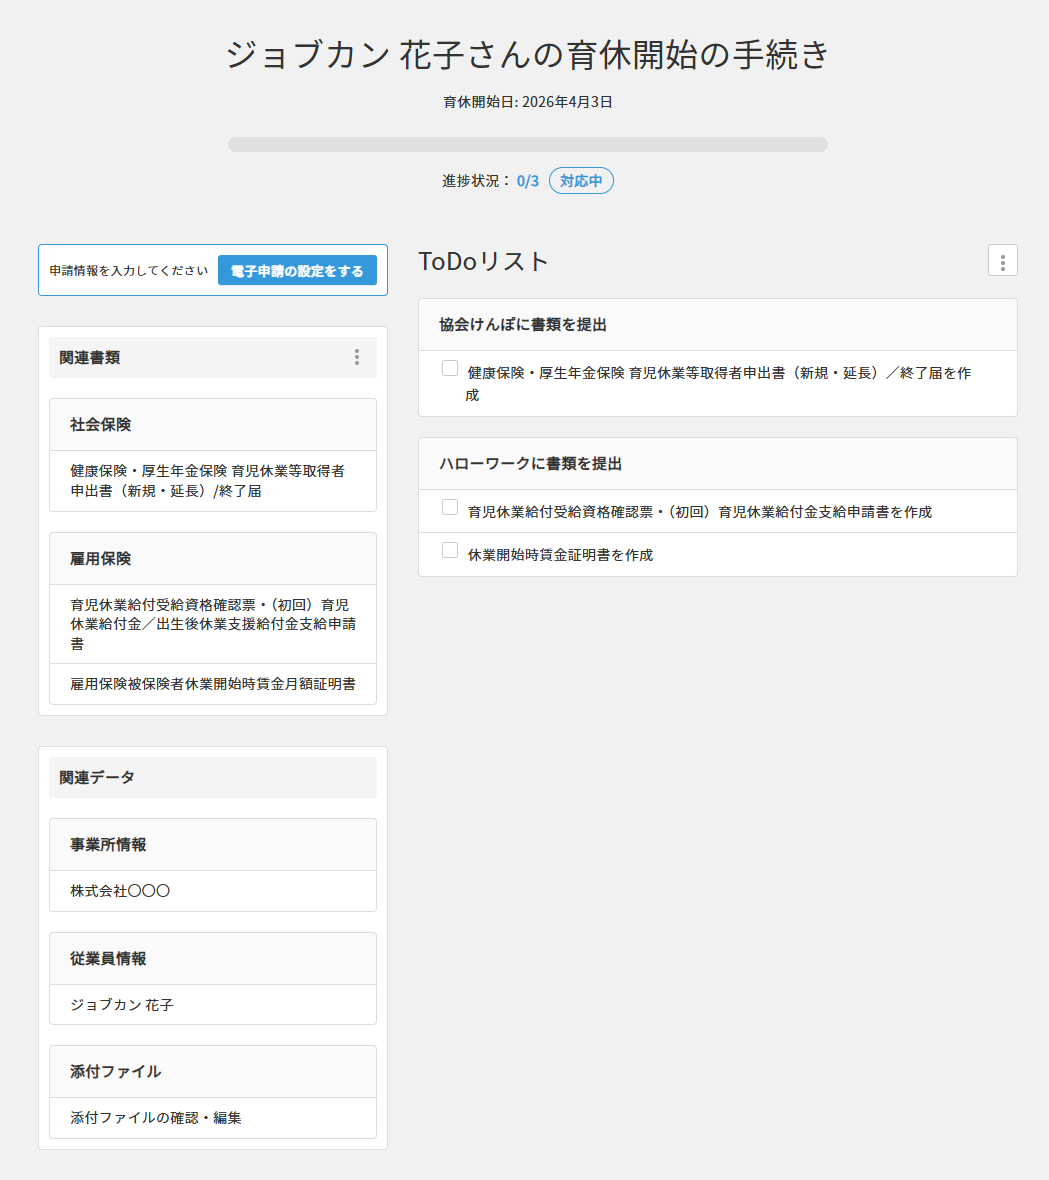The width and height of the screenshot is (1049, 1180).
Task: Click the ToDoリスト heading
Action: pos(483,261)
